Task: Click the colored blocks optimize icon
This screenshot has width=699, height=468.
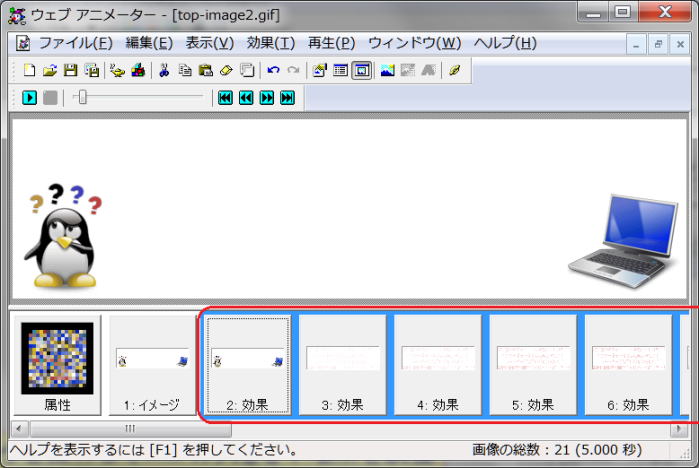Action: point(138,70)
